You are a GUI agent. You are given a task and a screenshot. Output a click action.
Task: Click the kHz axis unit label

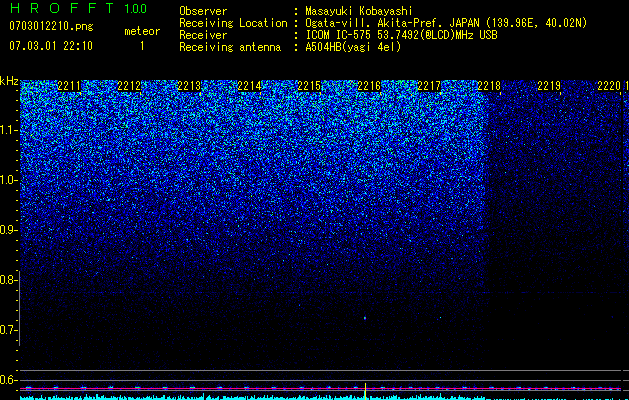[x=9, y=81]
